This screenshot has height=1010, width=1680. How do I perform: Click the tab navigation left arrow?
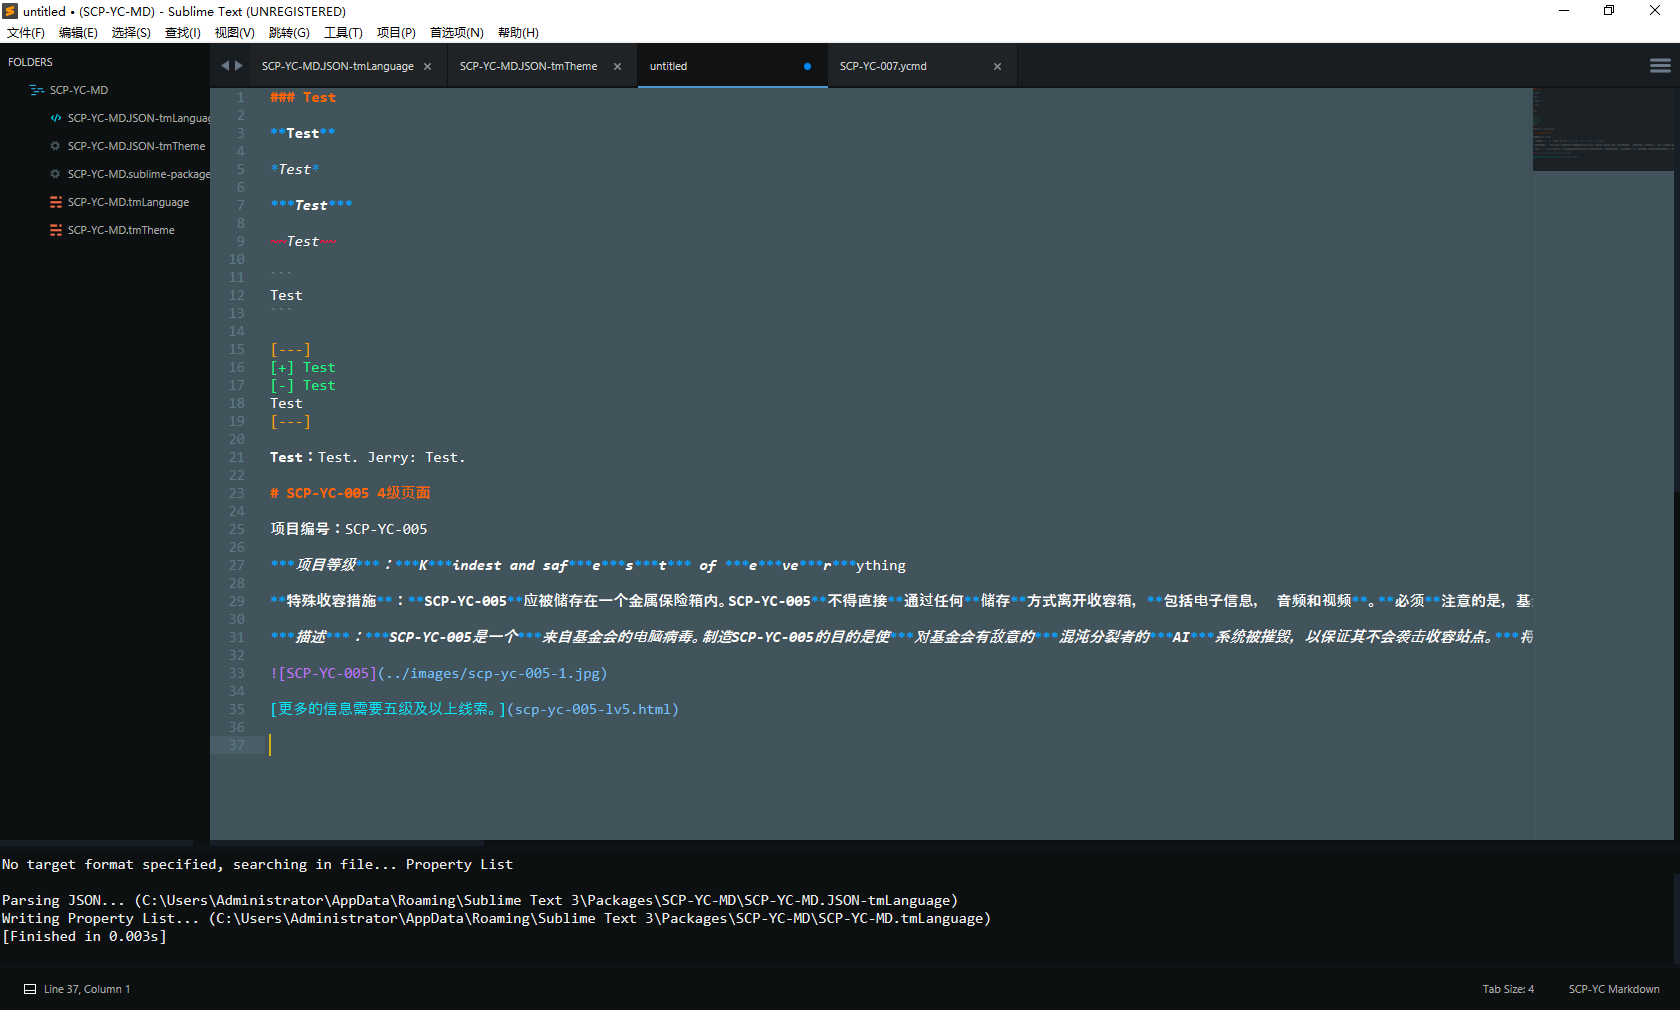tap(225, 66)
